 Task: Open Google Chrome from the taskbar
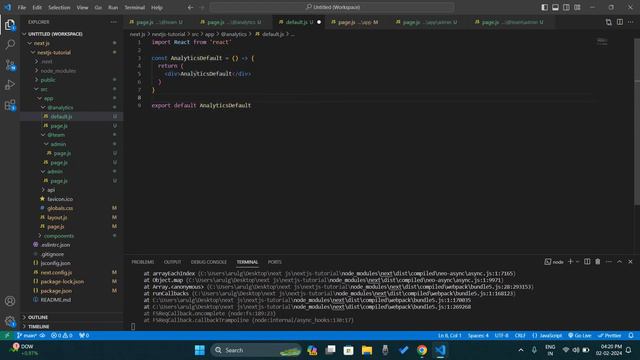[x=422, y=350]
